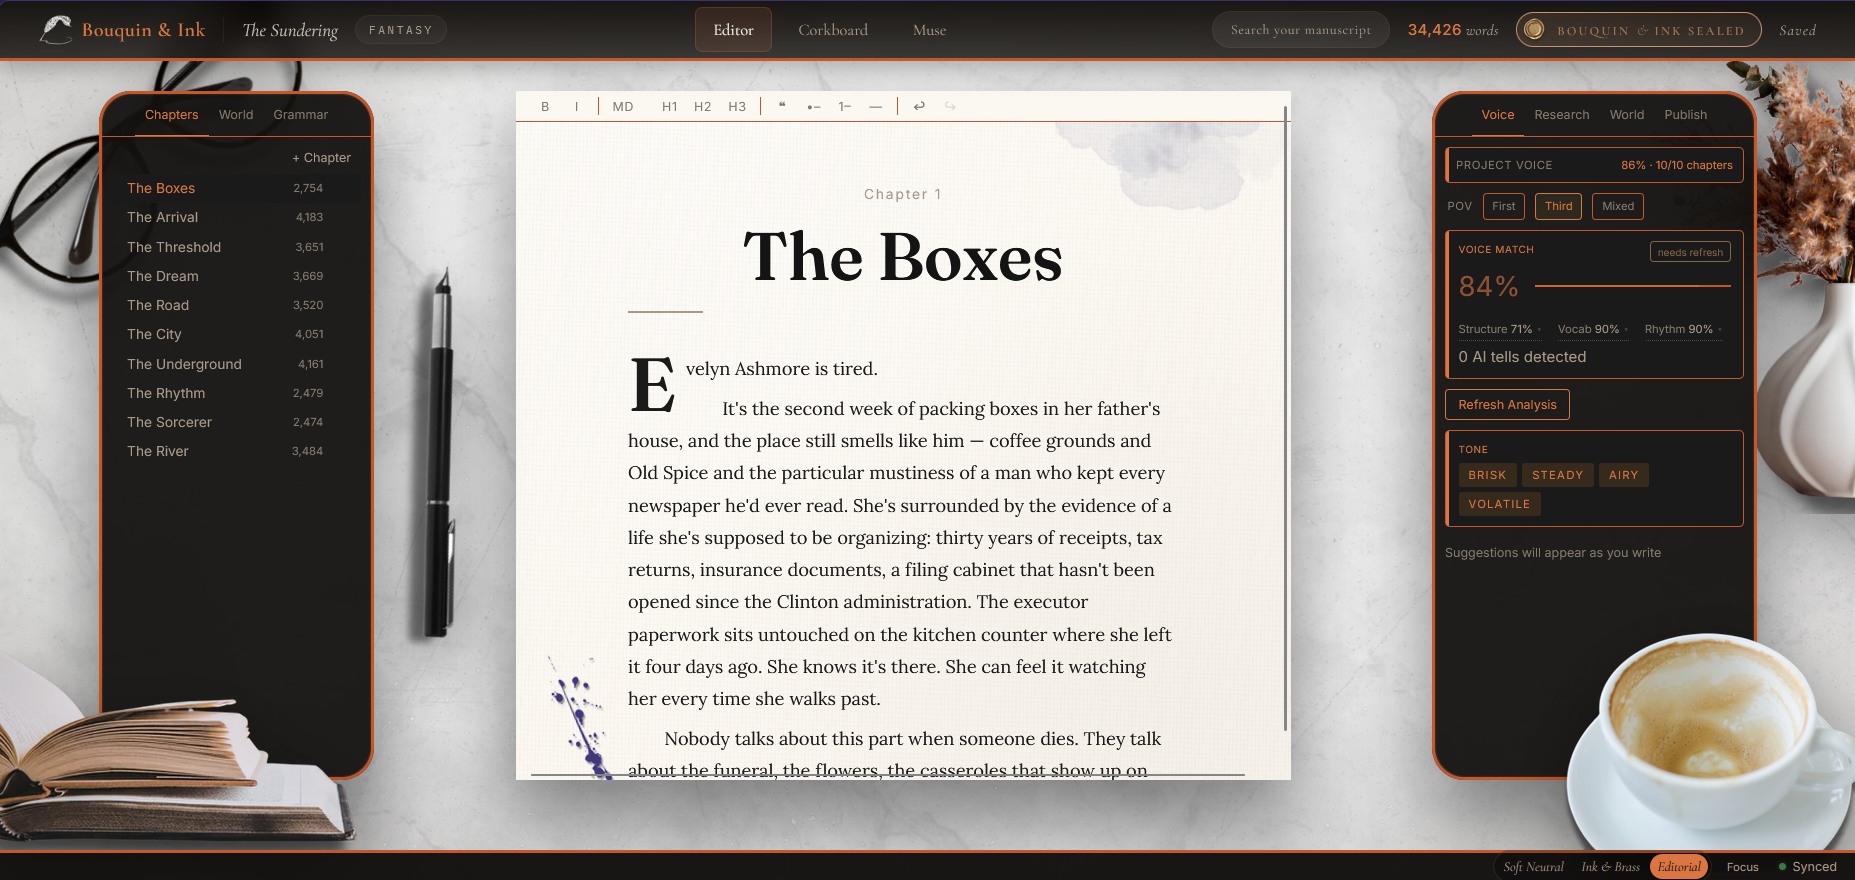The image size is (1855, 880).
Task: Choose the Ink & Brass theme
Action: tap(1610, 867)
